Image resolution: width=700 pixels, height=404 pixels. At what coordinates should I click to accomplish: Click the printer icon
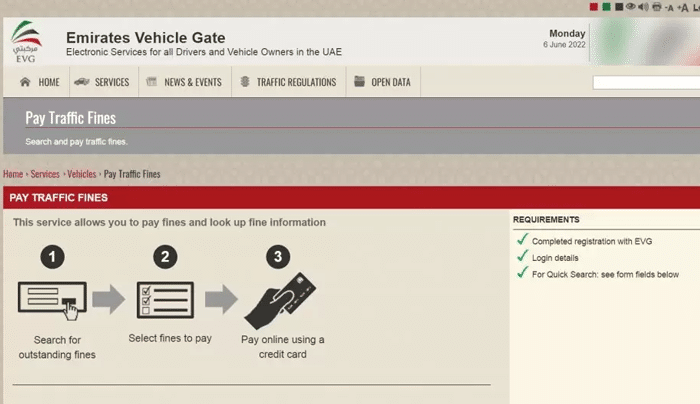(x=655, y=6)
